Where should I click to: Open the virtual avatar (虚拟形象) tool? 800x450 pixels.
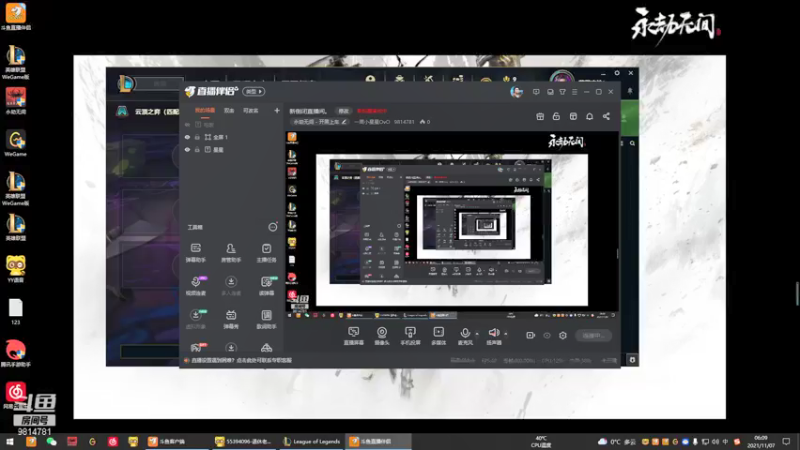pyautogui.click(x=195, y=319)
